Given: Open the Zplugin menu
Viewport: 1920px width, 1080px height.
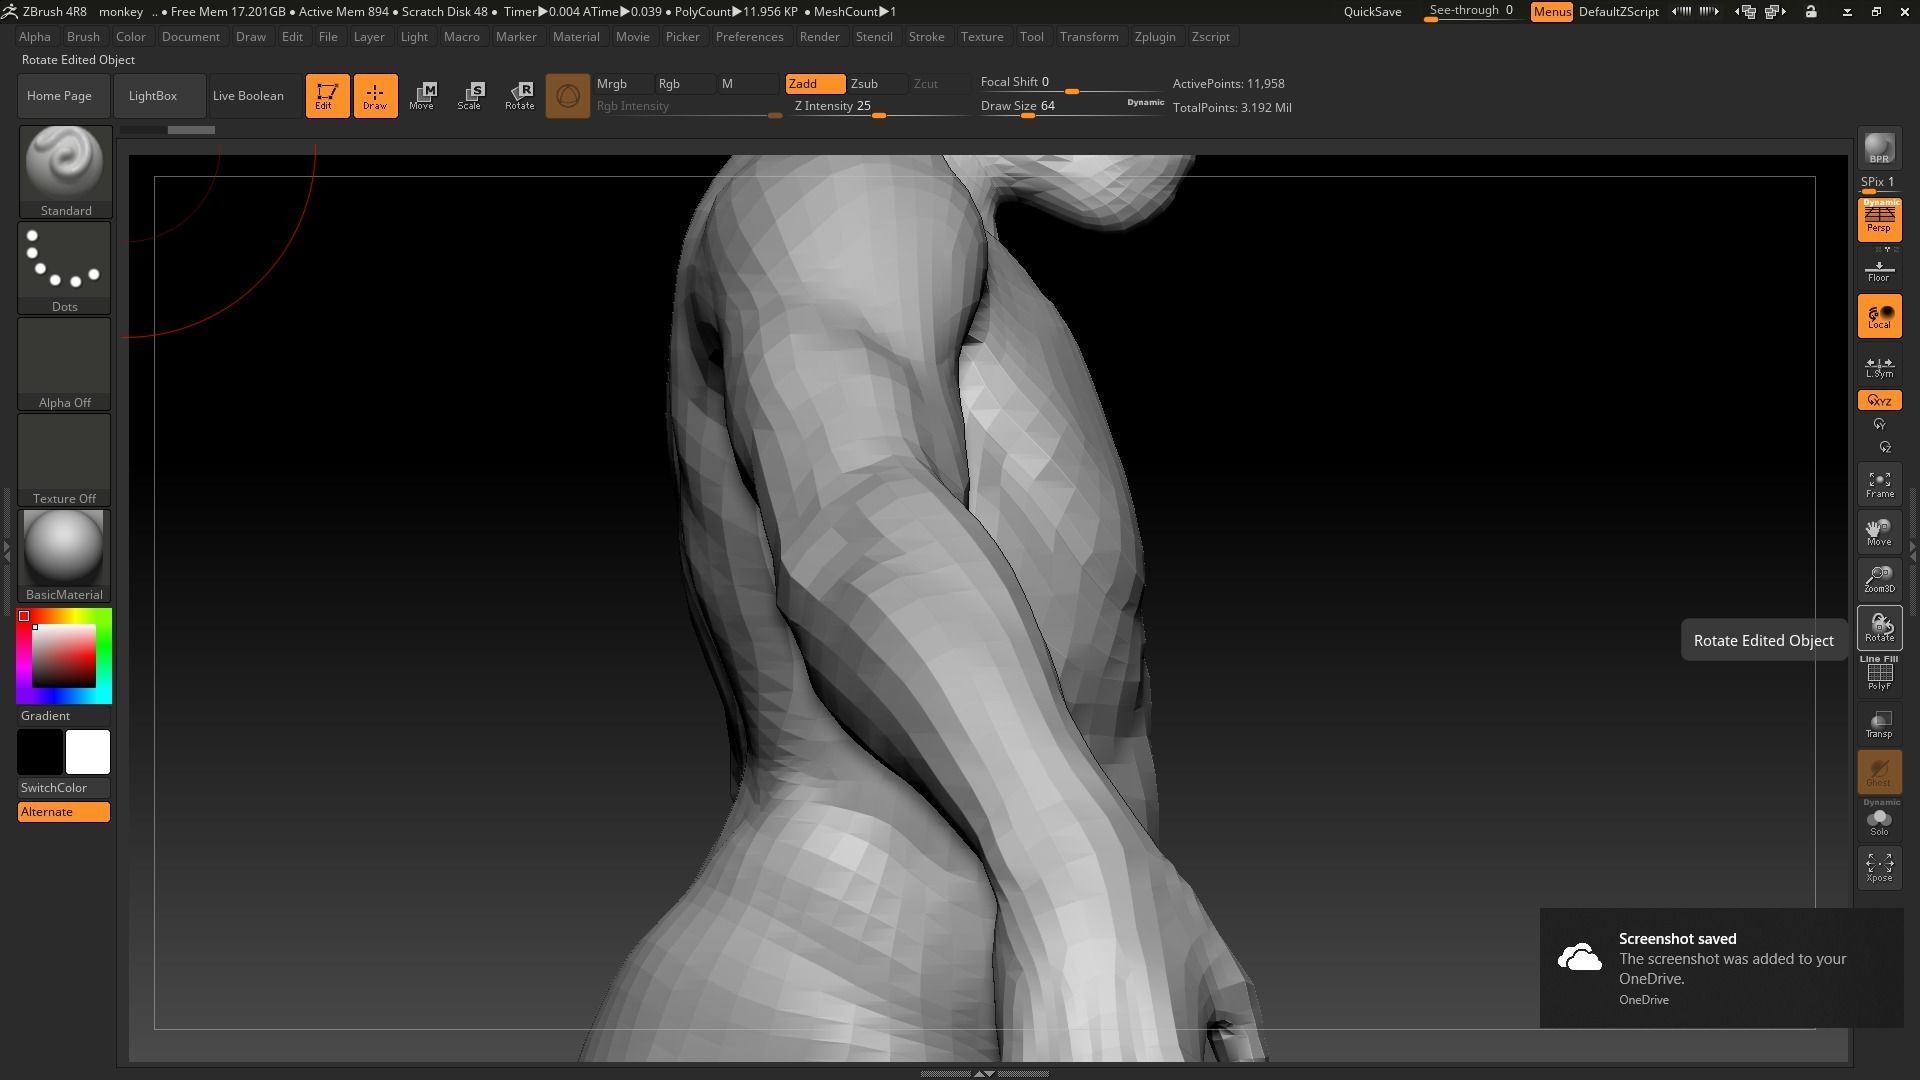Looking at the screenshot, I should click(1155, 37).
